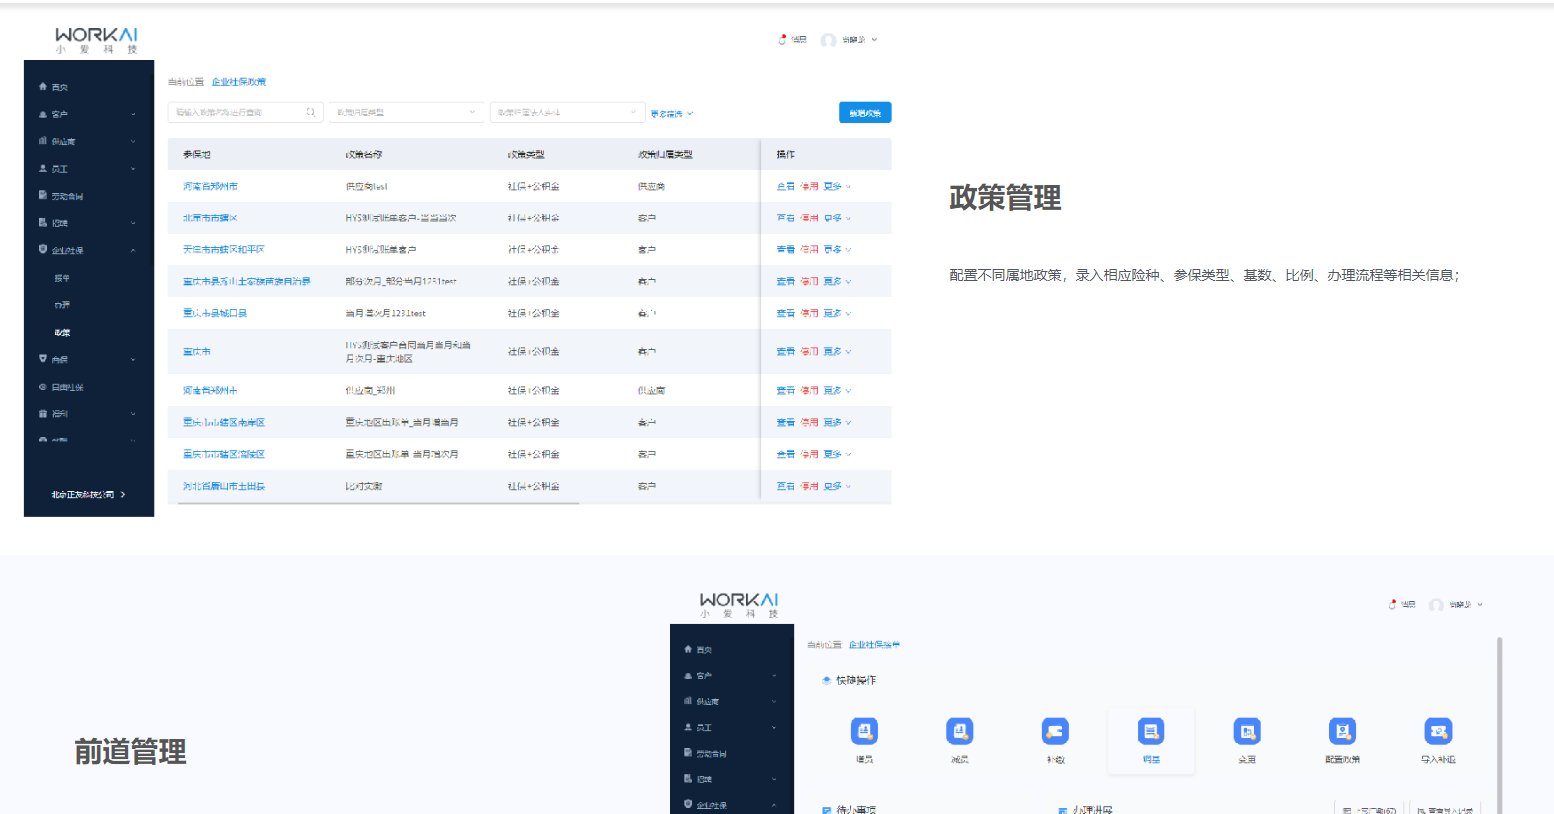Select 政策 submenu item in top sidebar
Screen dimensions: 1554x814
[63, 332]
